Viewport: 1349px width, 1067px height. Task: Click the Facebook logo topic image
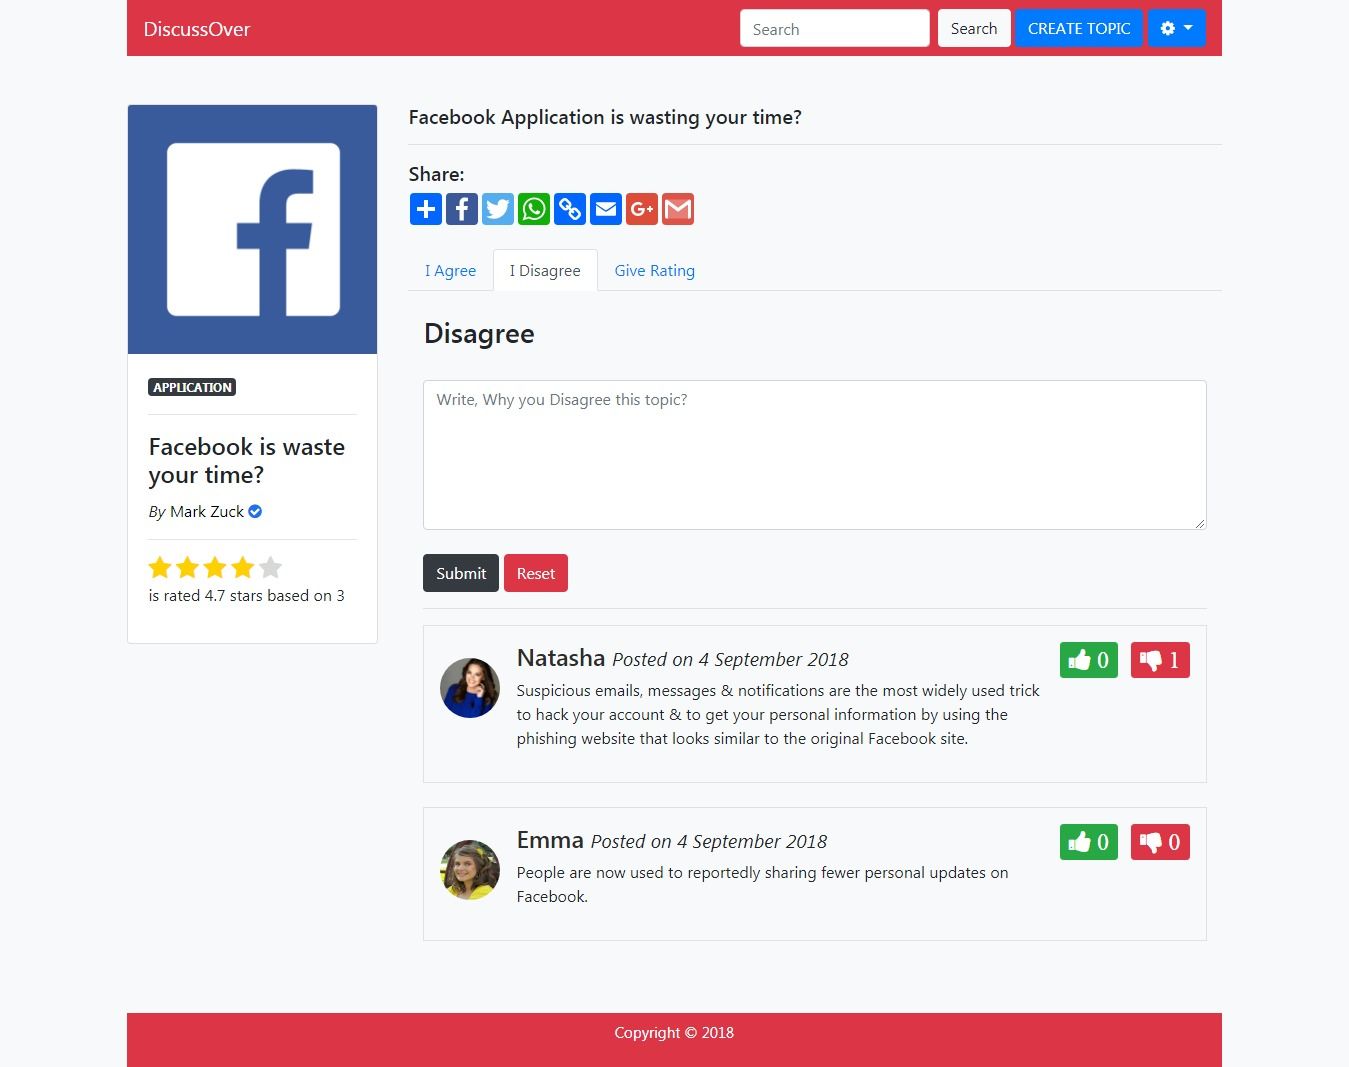253,230
